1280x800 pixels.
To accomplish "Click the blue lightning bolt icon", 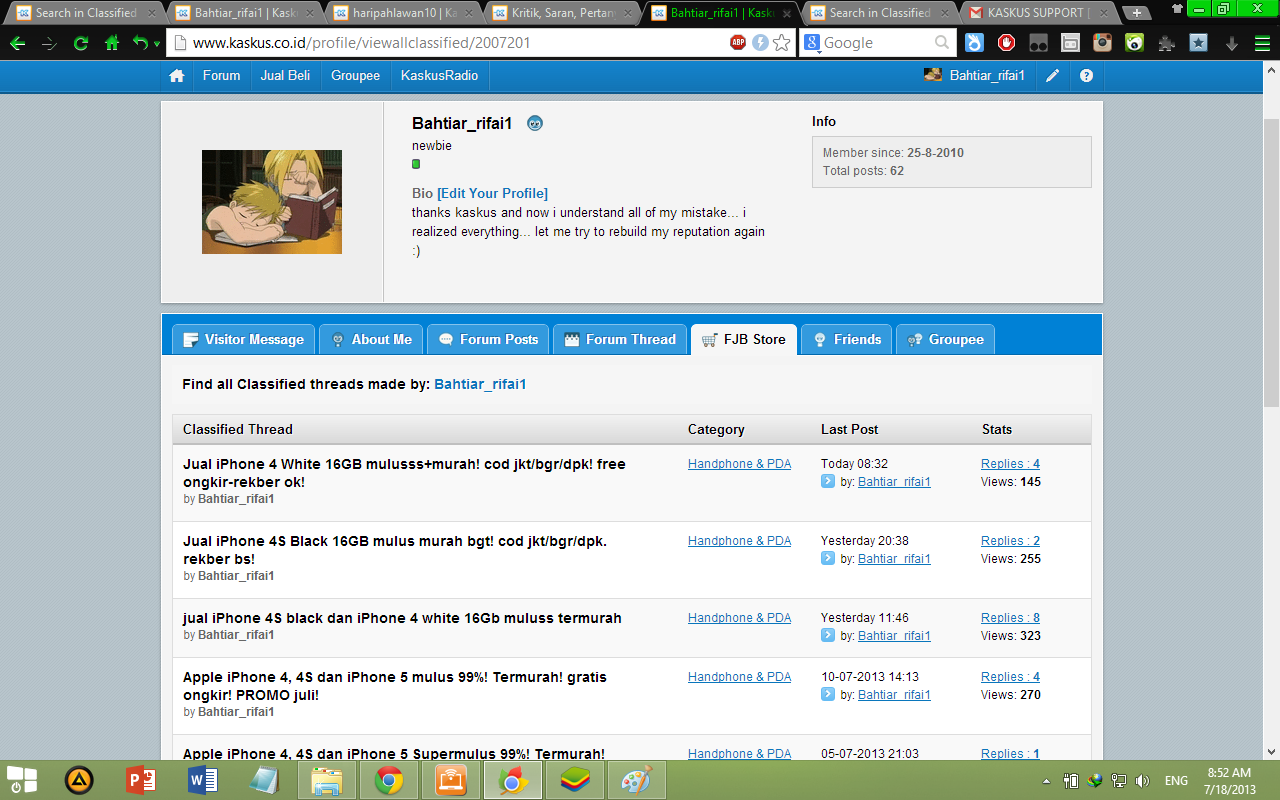I will [x=760, y=43].
